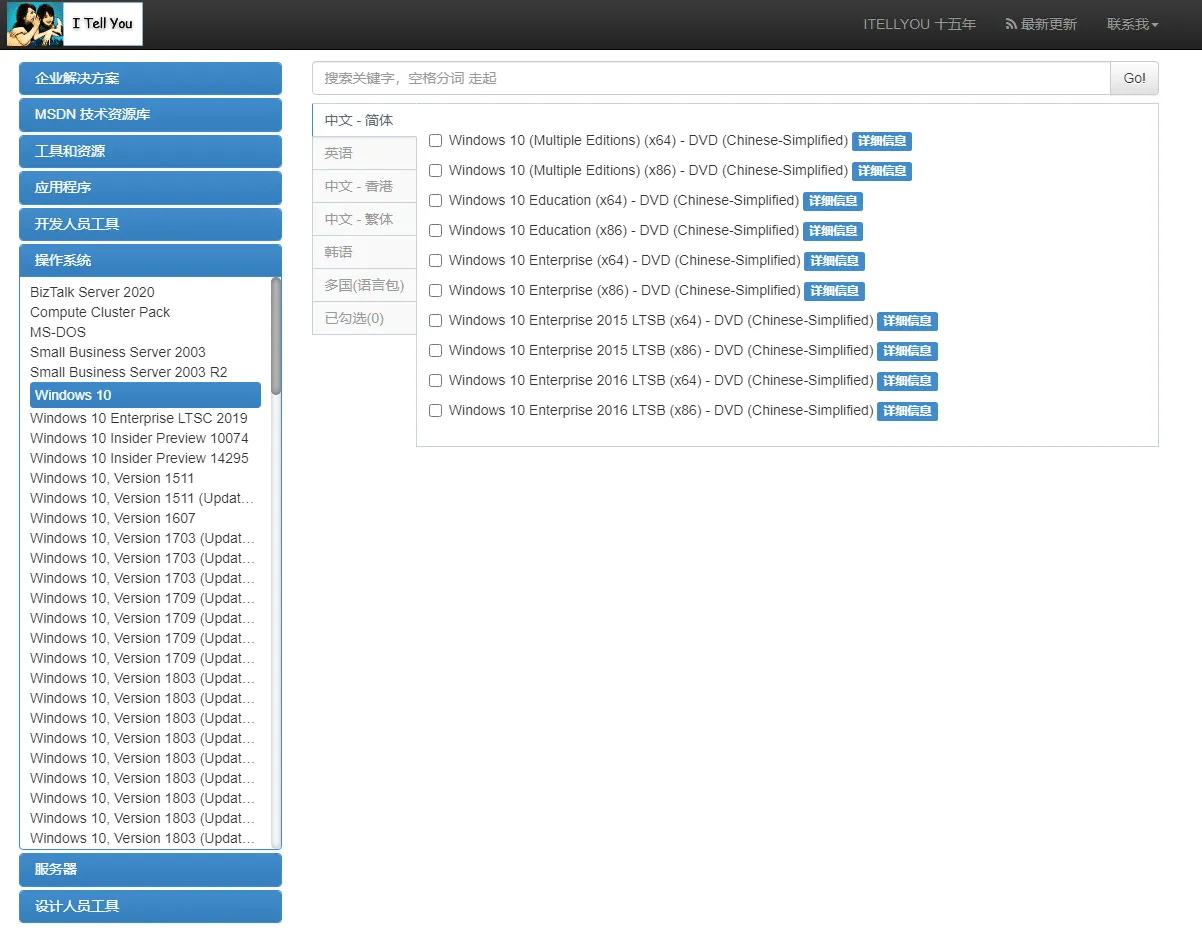Tick the Windows 10 Education (x86) checkbox
The height and width of the screenshot is (935, 1202).
point(435,231)
